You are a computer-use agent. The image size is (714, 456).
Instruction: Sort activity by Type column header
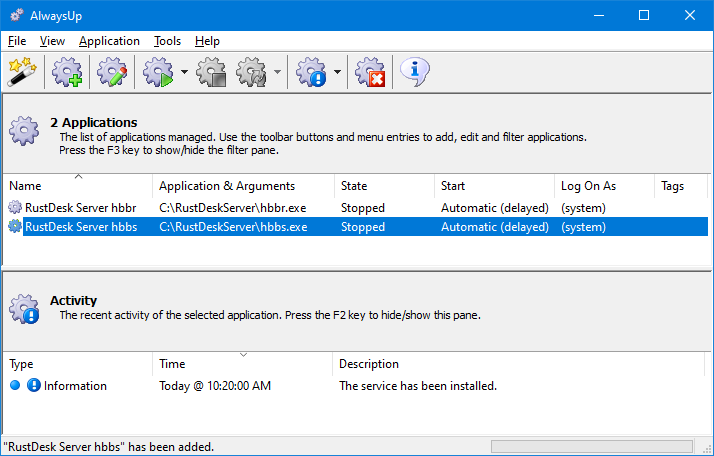[x=78, y=364]
